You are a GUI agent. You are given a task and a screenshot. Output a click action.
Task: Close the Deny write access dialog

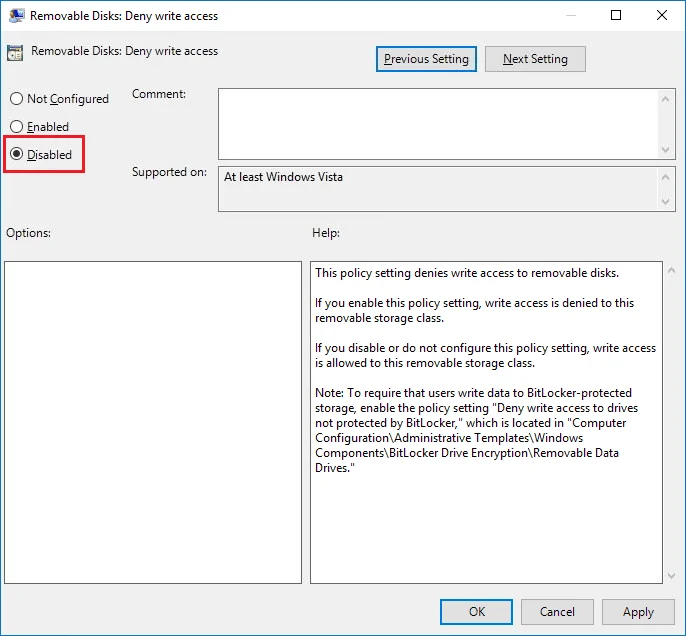pos(662,15)
